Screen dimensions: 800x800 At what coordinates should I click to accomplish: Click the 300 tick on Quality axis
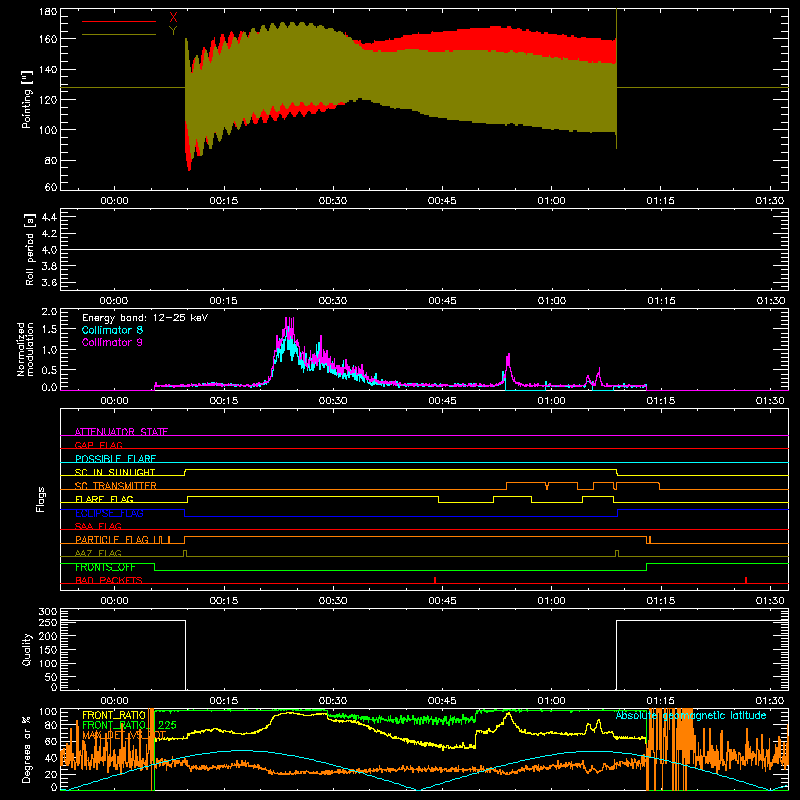click(48, 612)
